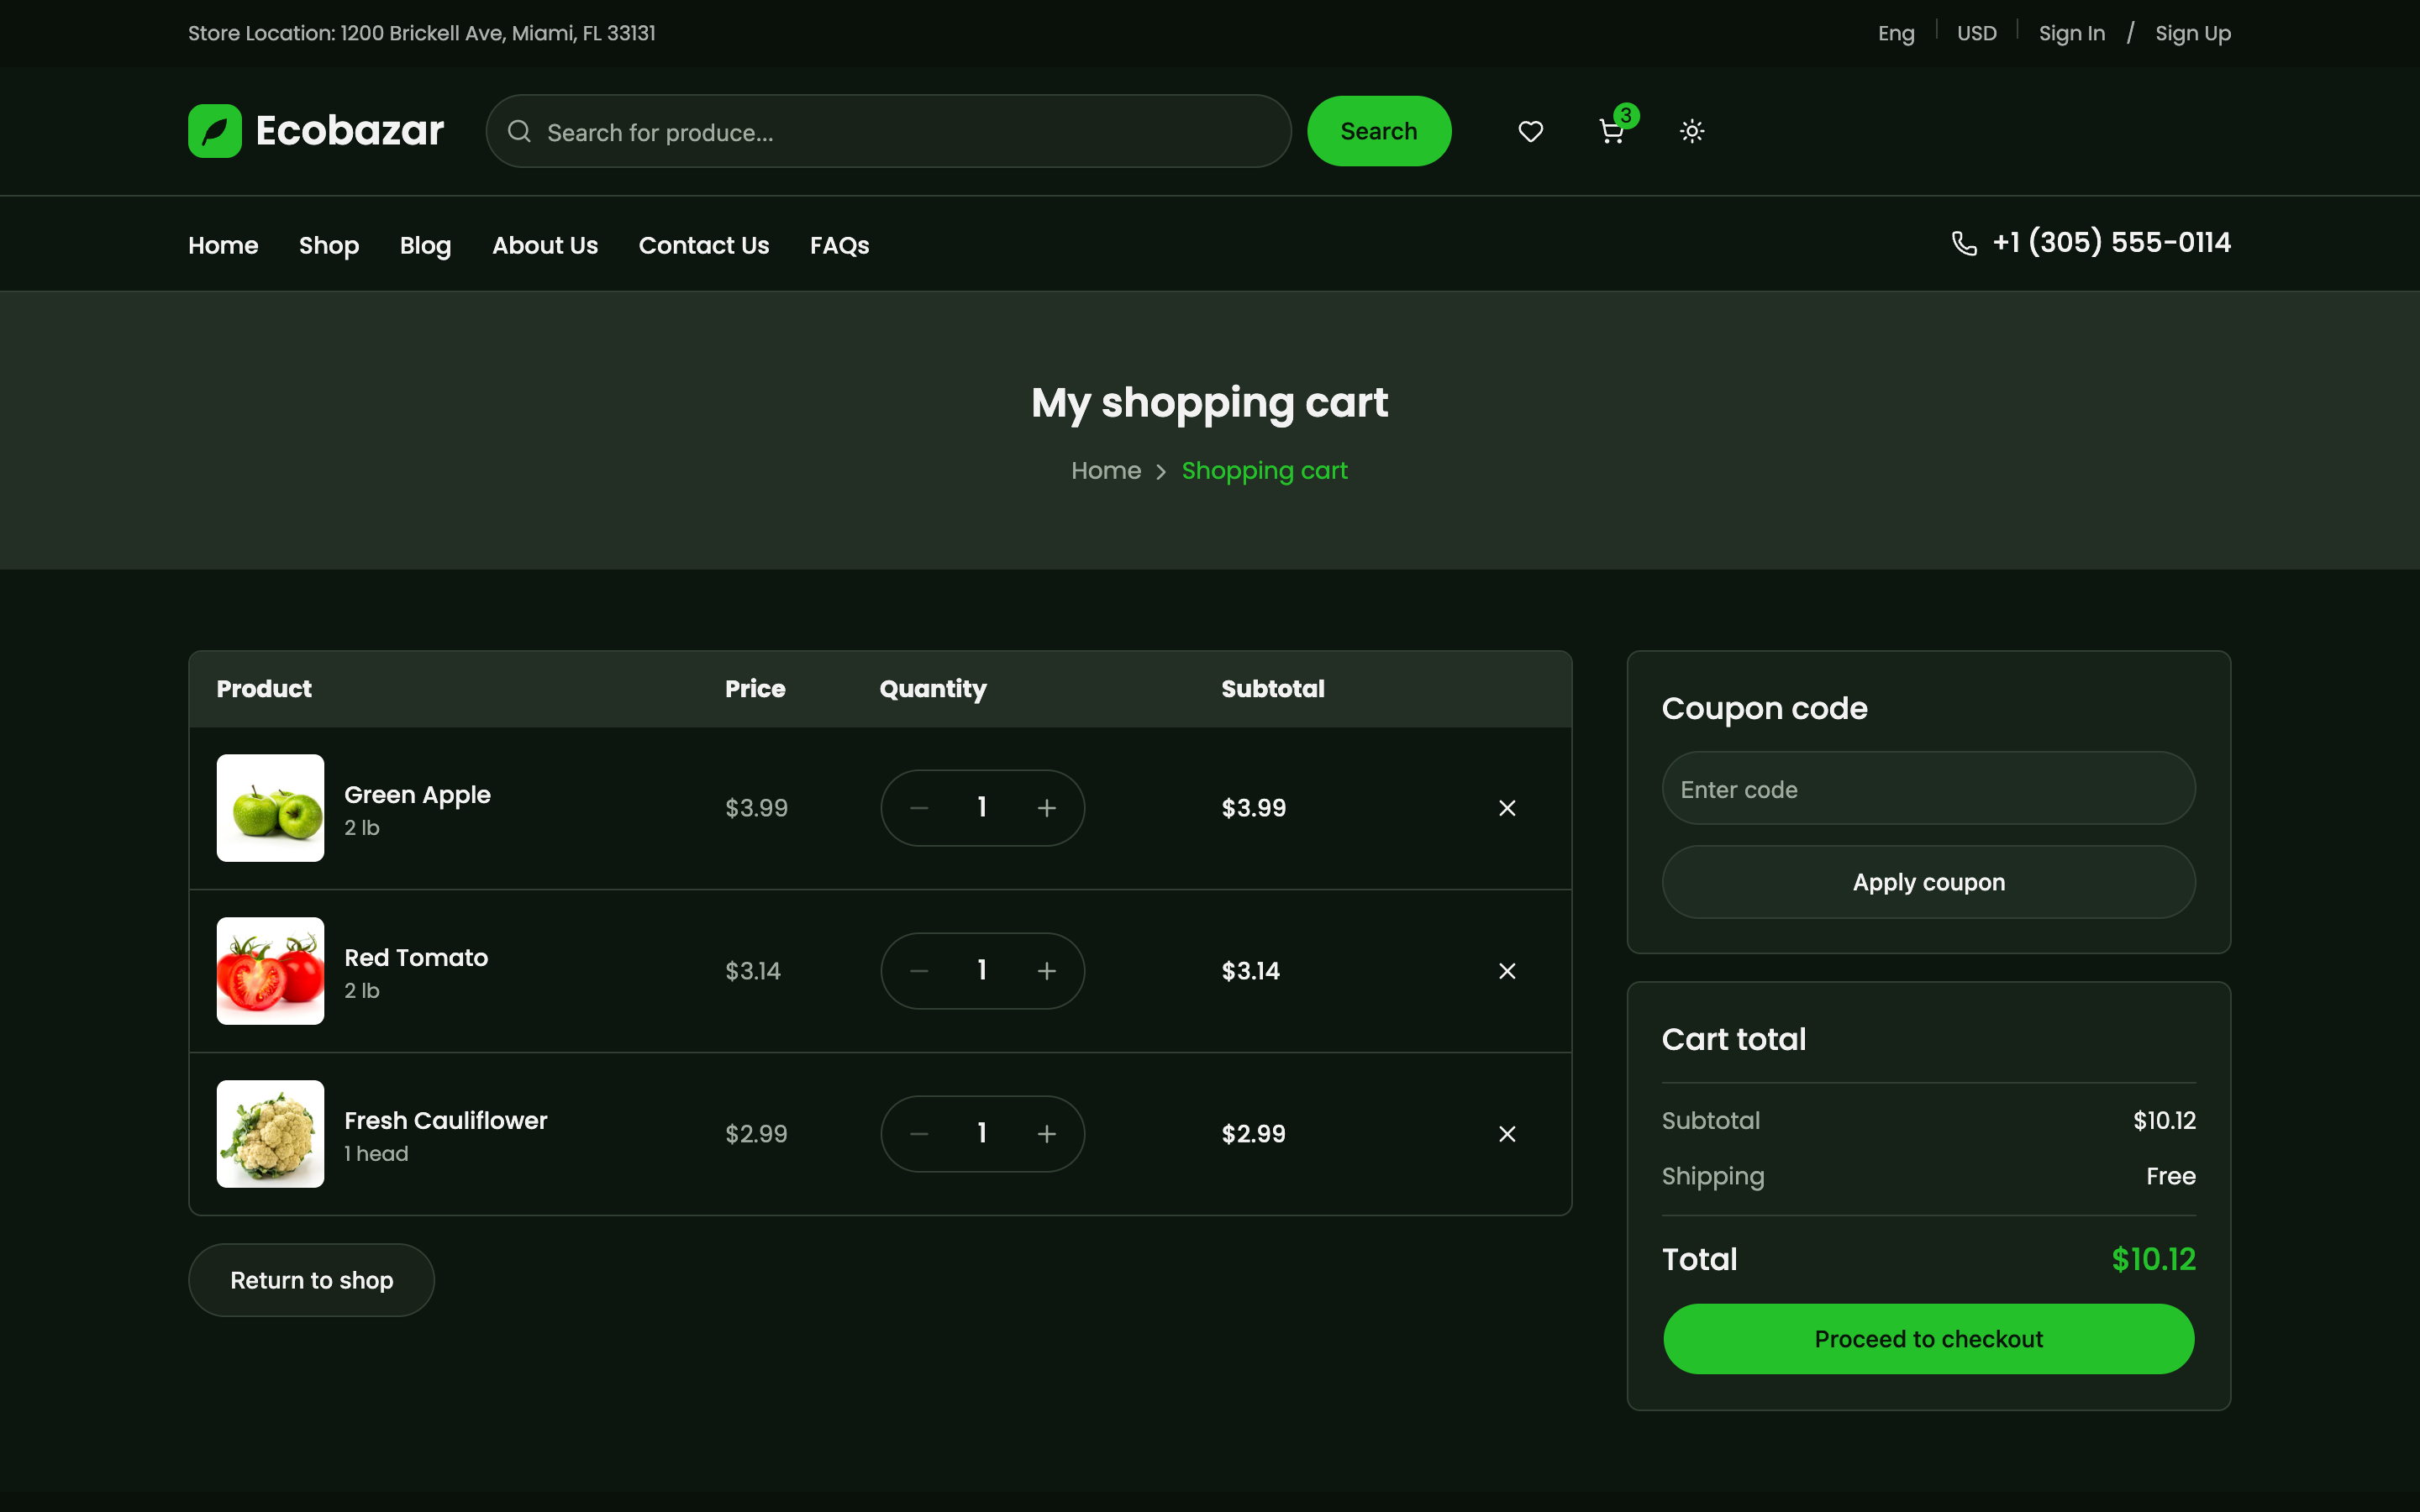Open the Shop menu item
The width and height of the screenshot is (2420, 1512).
[x=329, y=245]
